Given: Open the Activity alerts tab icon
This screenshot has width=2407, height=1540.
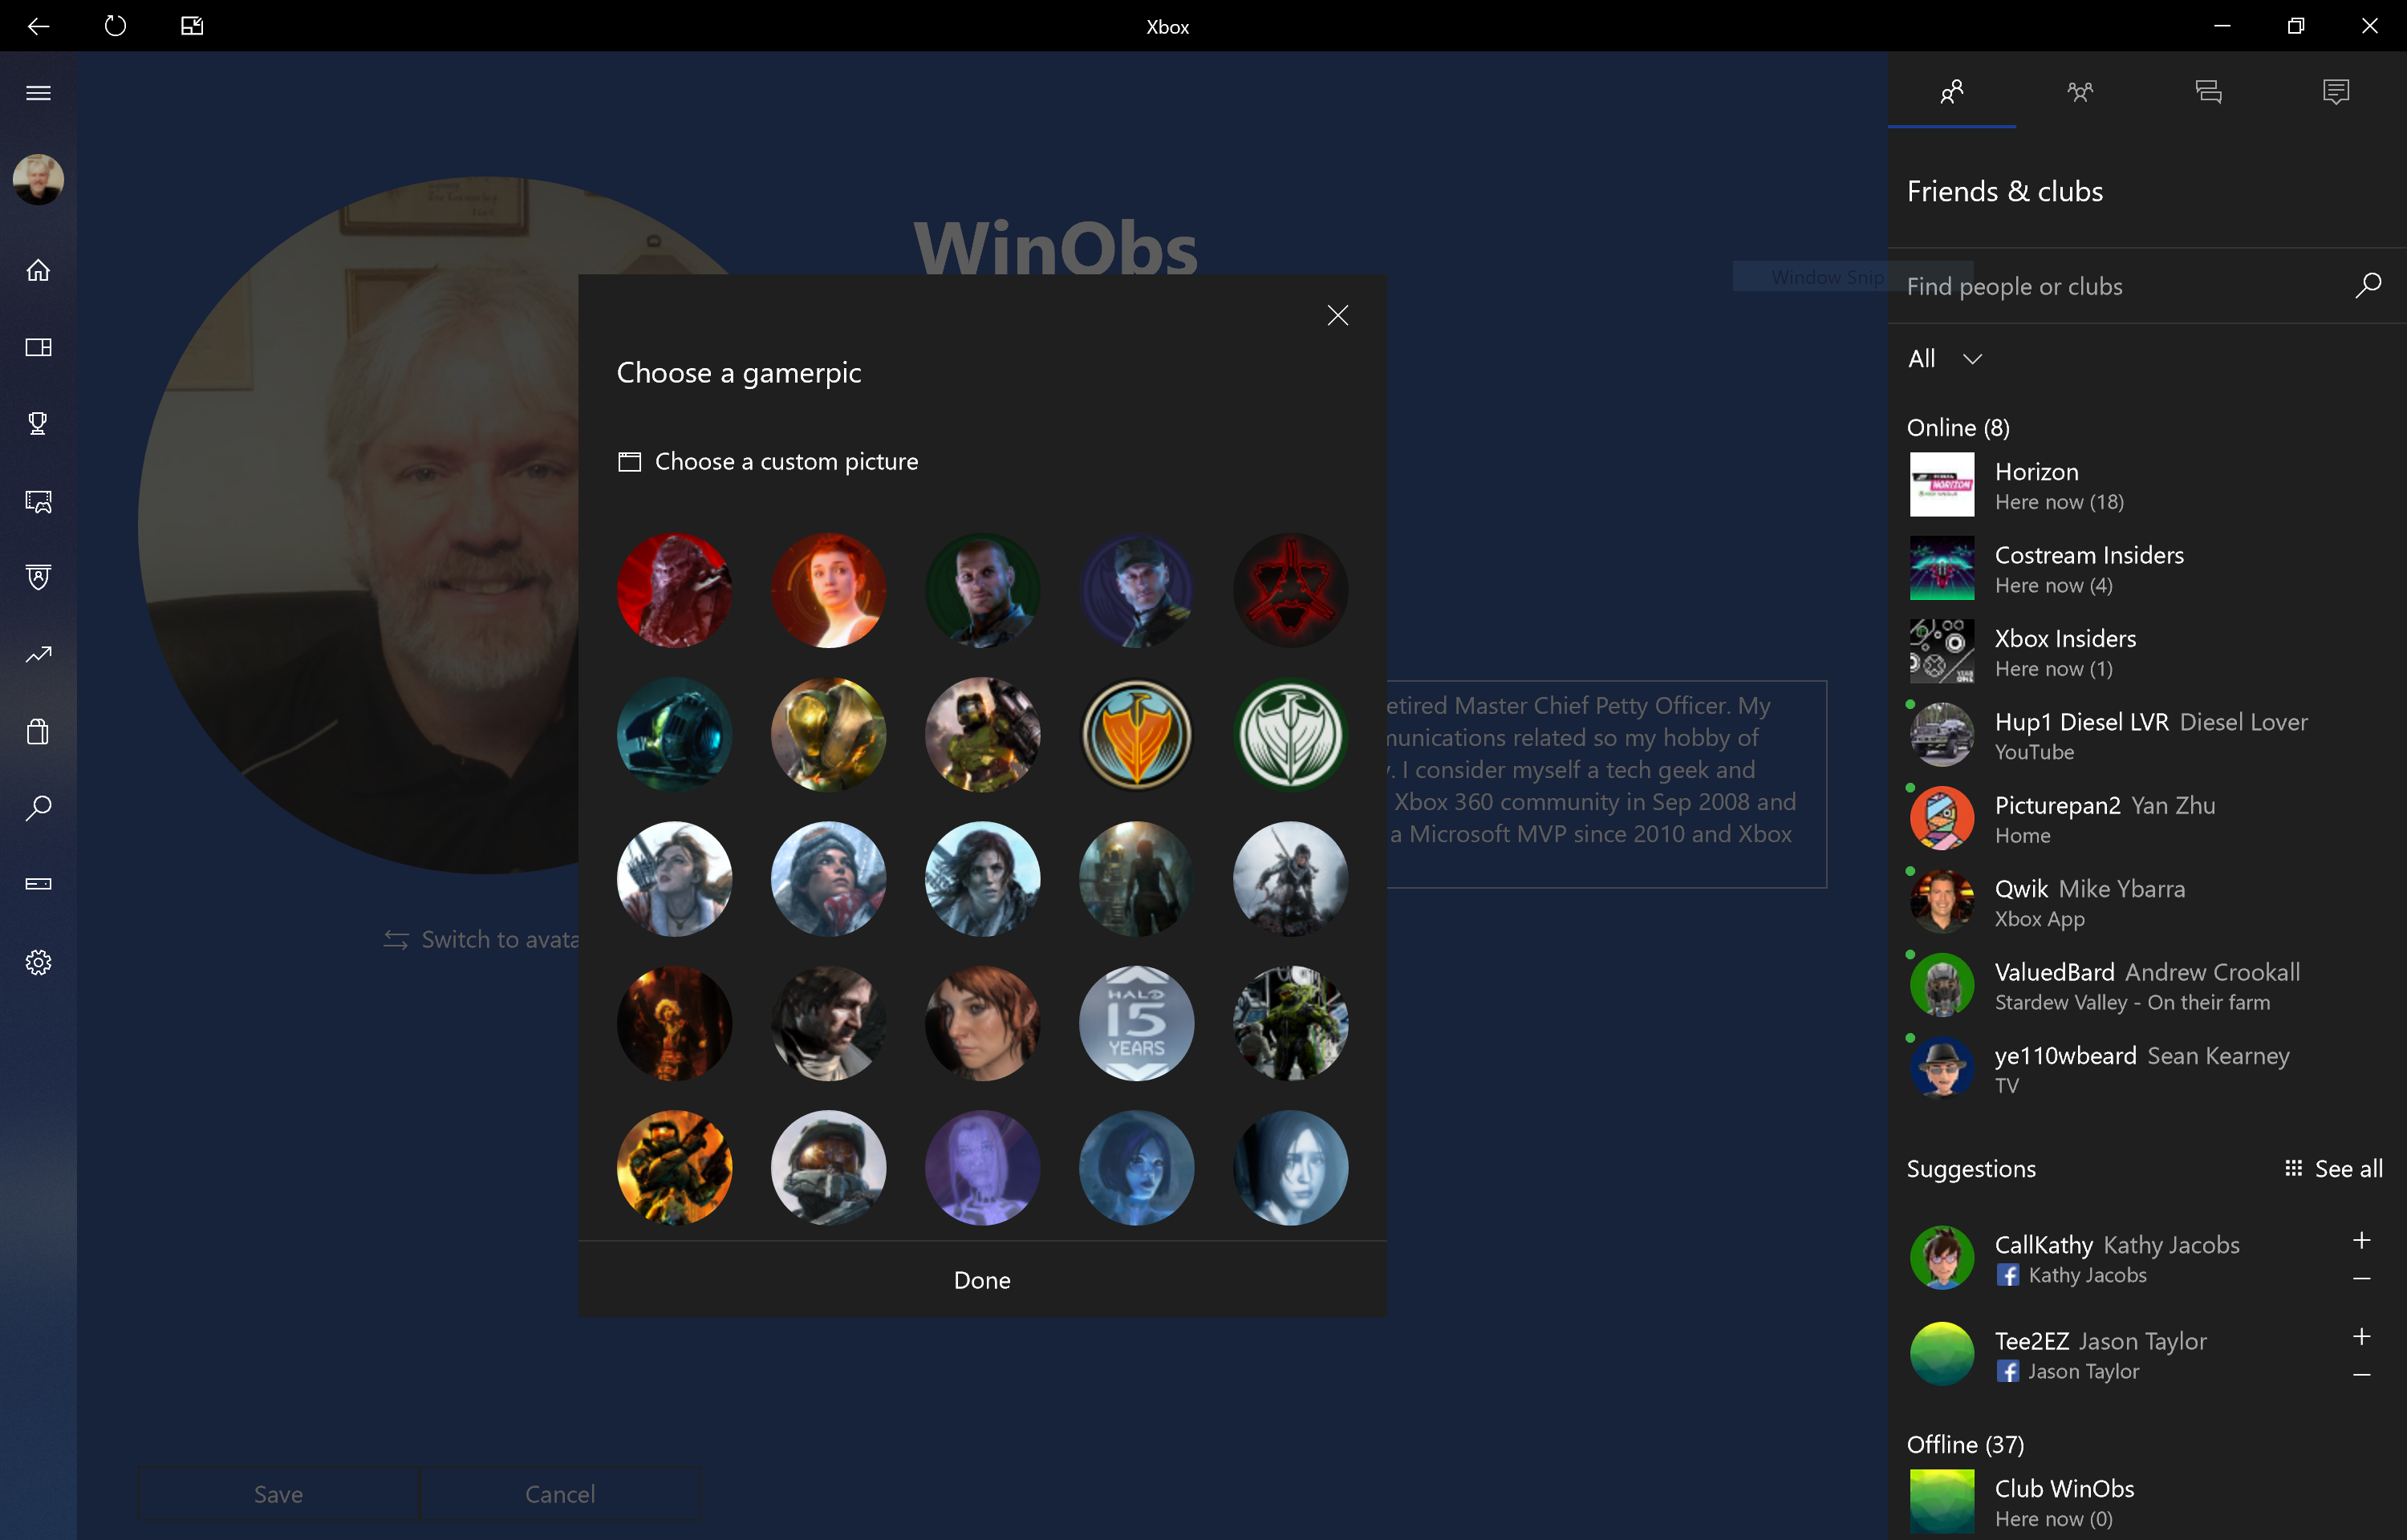Looking at the screenshot, I should point(2335,92).
